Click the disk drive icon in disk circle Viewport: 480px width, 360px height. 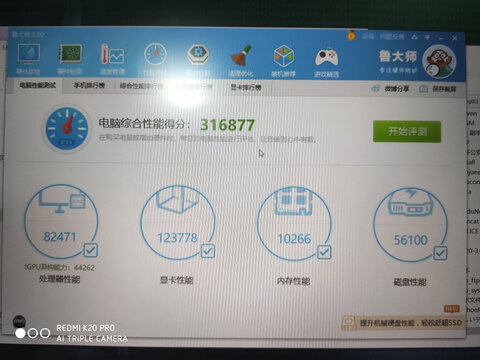tap(410, 202)
